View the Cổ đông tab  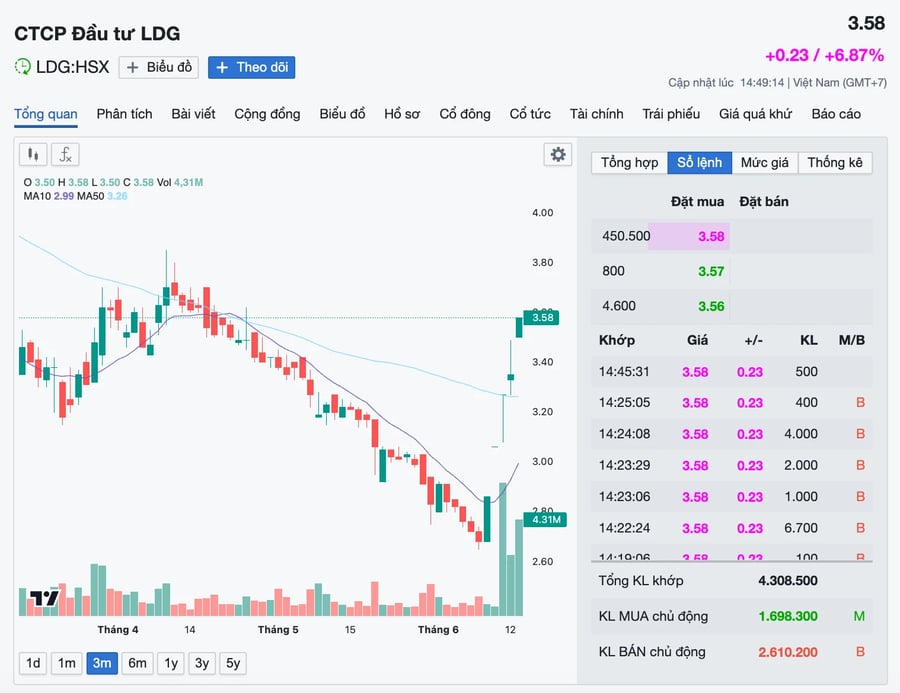click(465, 114)
